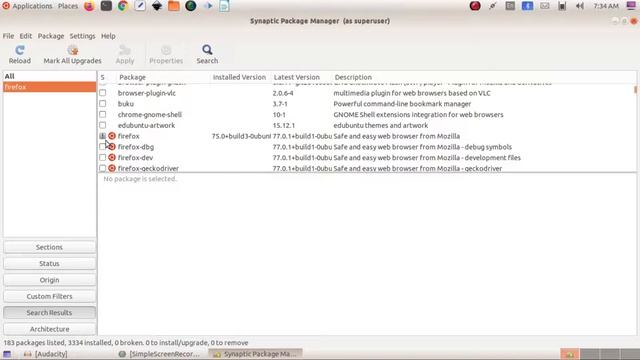The width and height of the screenshot is (640, 360).
Task: Click the clock showing 7:34 AM
Action: pyautogui.click(x=606, y=6)
